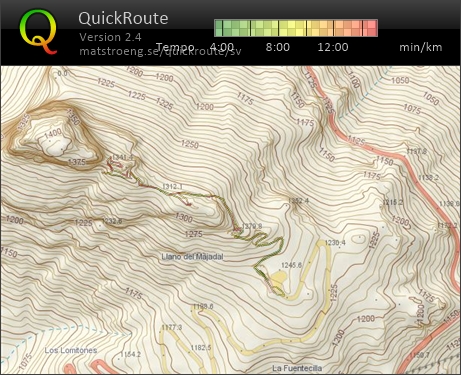Click the 1312.1 spot height on route
Image resolution: width=461 pixels, height=375 pixels.
173,186
